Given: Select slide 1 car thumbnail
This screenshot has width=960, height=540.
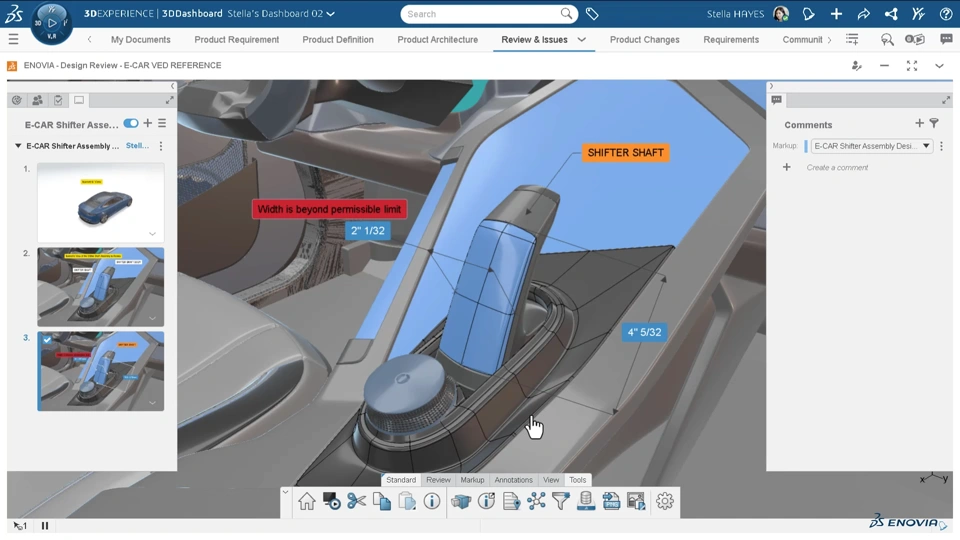Looking at the screenshot, I should click(x=100, y=202).
